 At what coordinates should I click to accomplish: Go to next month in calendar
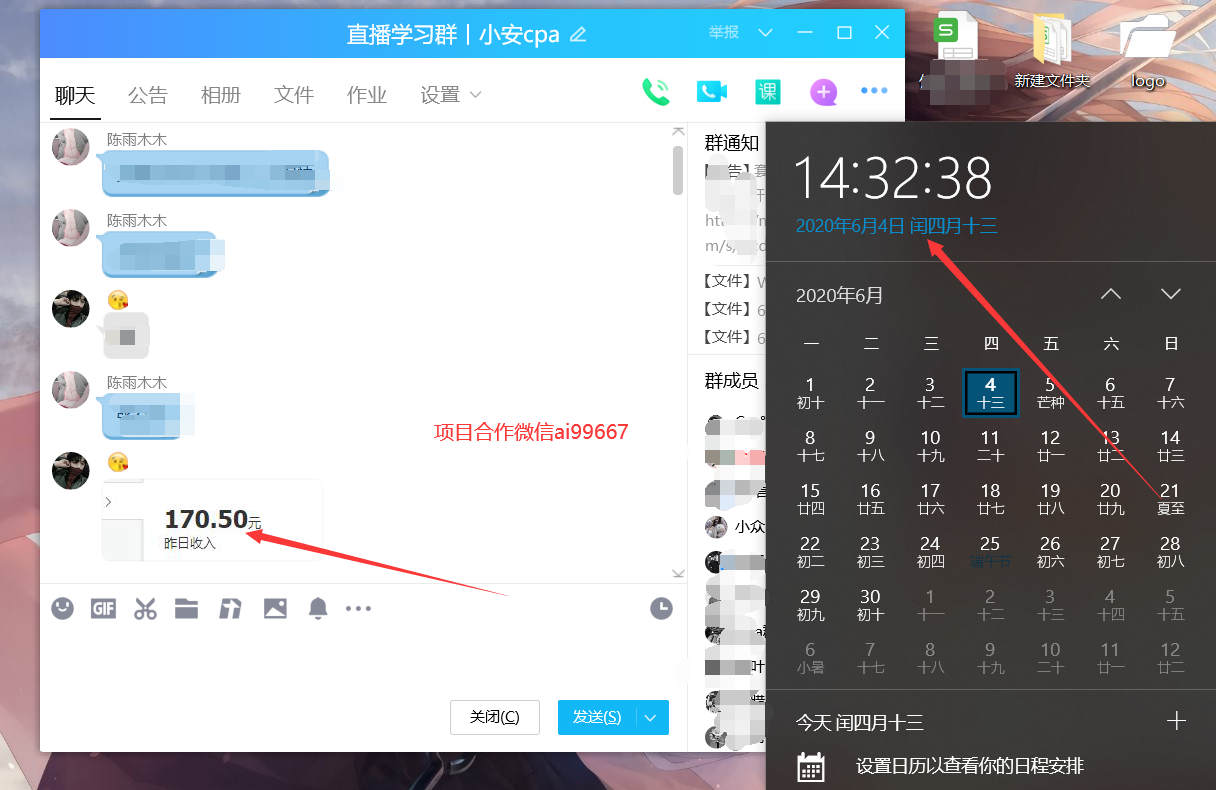click(x=1171, y=294)
